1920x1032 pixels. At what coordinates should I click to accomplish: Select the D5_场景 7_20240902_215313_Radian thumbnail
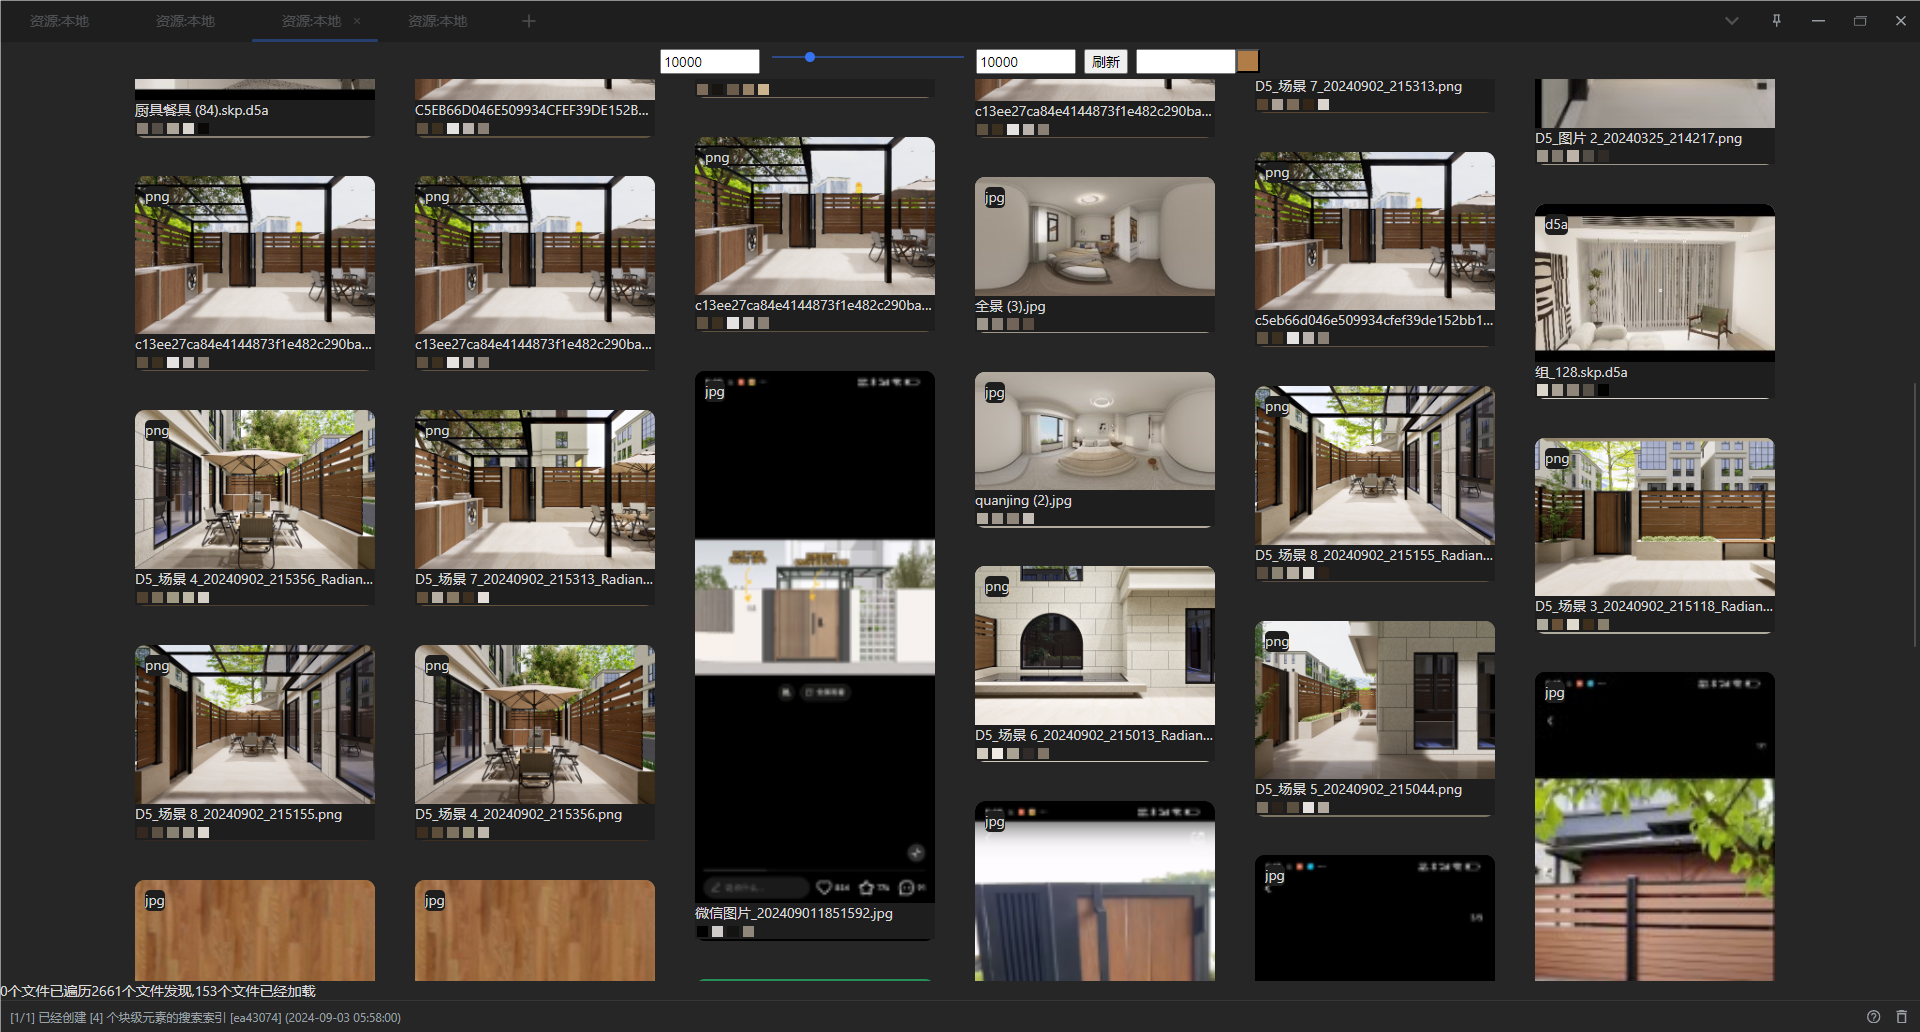(535, 489)
